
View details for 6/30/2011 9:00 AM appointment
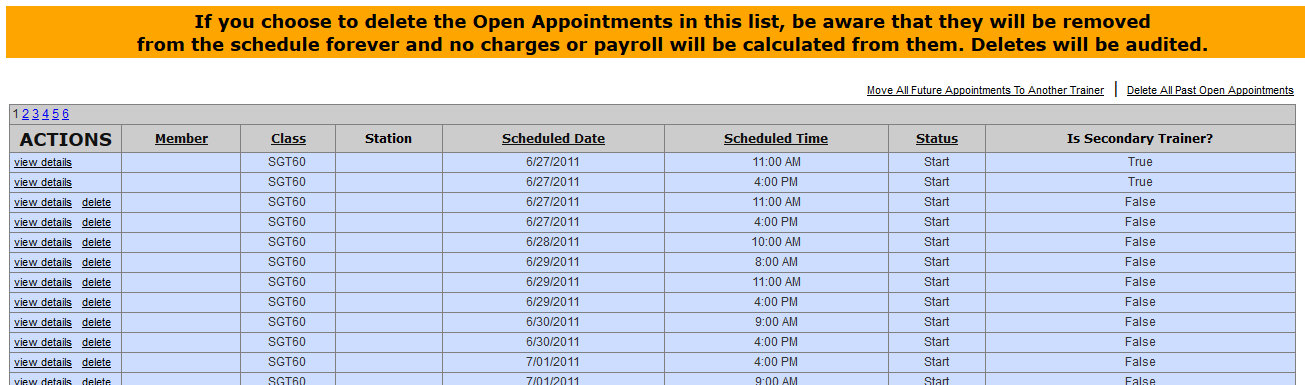point(43,322)
